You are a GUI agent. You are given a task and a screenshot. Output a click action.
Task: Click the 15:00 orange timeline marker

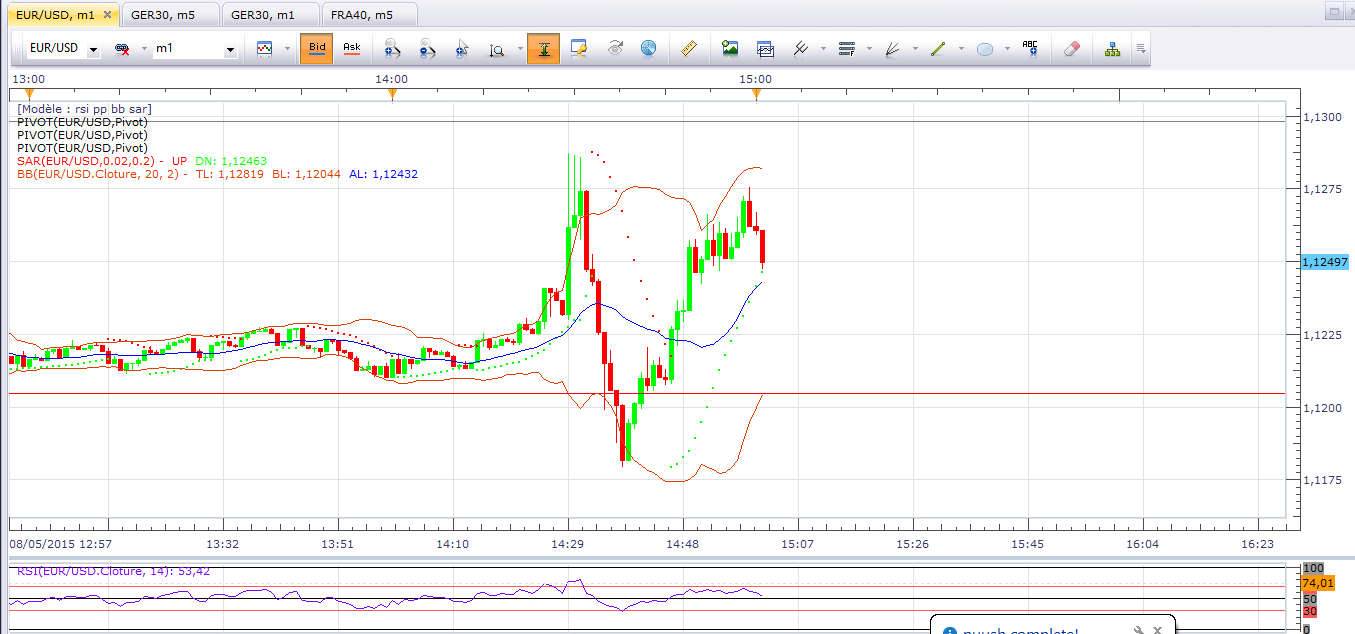point(756,95)
